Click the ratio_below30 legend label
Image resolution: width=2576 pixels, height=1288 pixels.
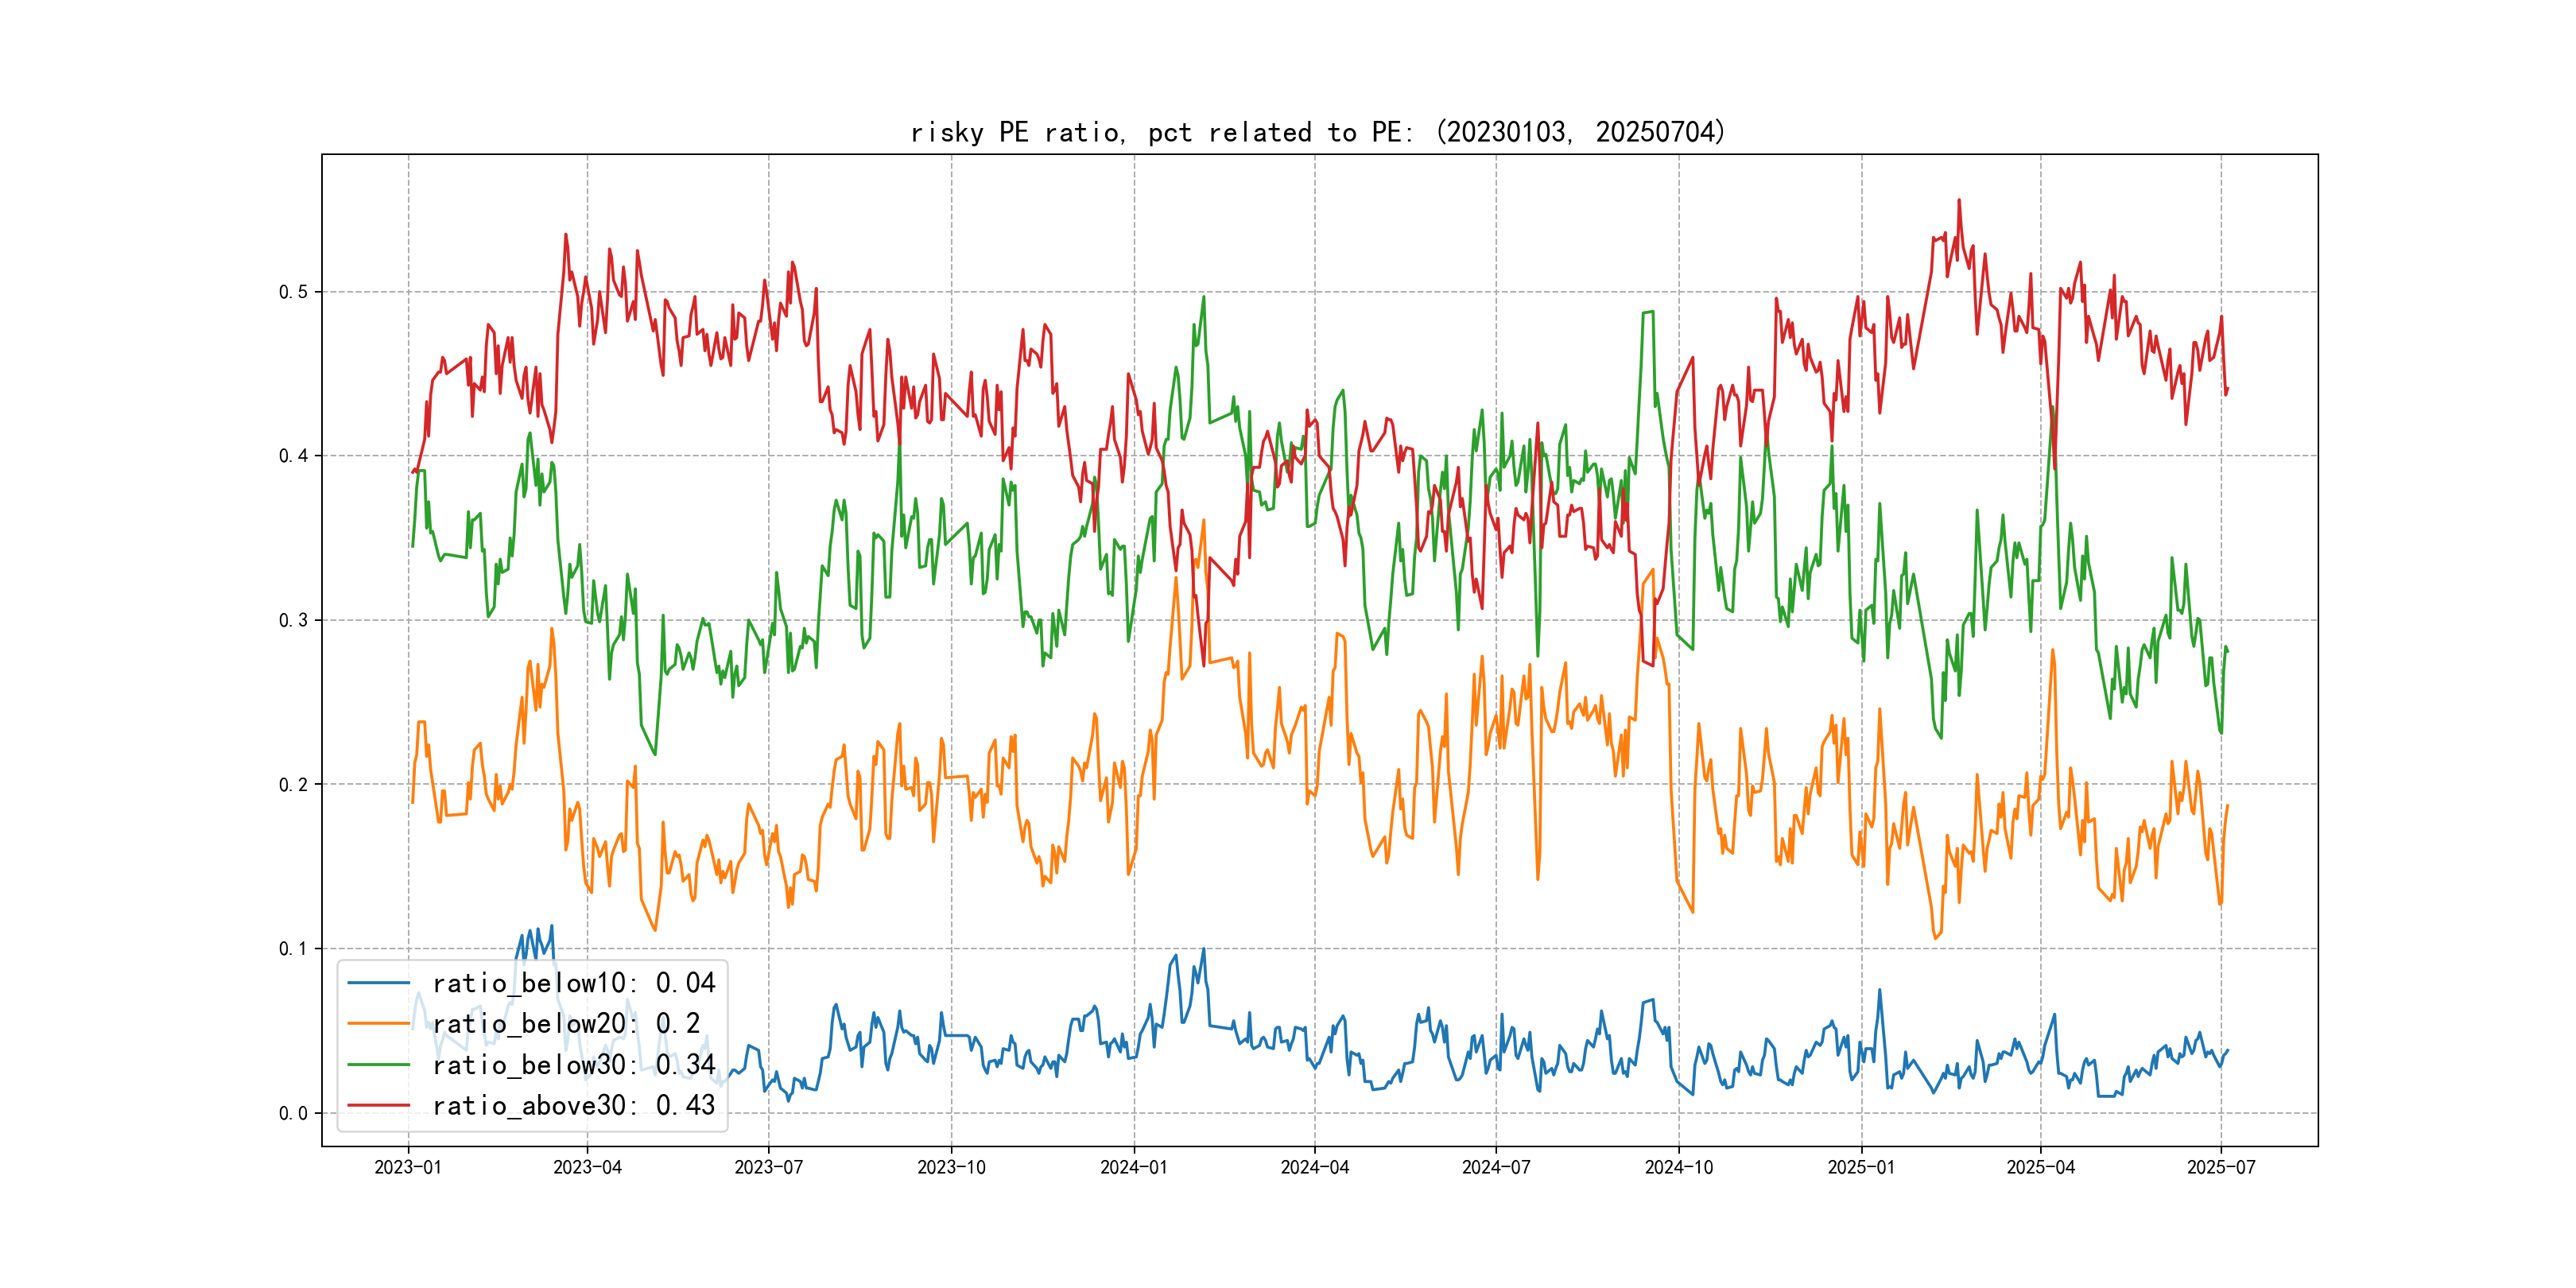[573, 1065]
